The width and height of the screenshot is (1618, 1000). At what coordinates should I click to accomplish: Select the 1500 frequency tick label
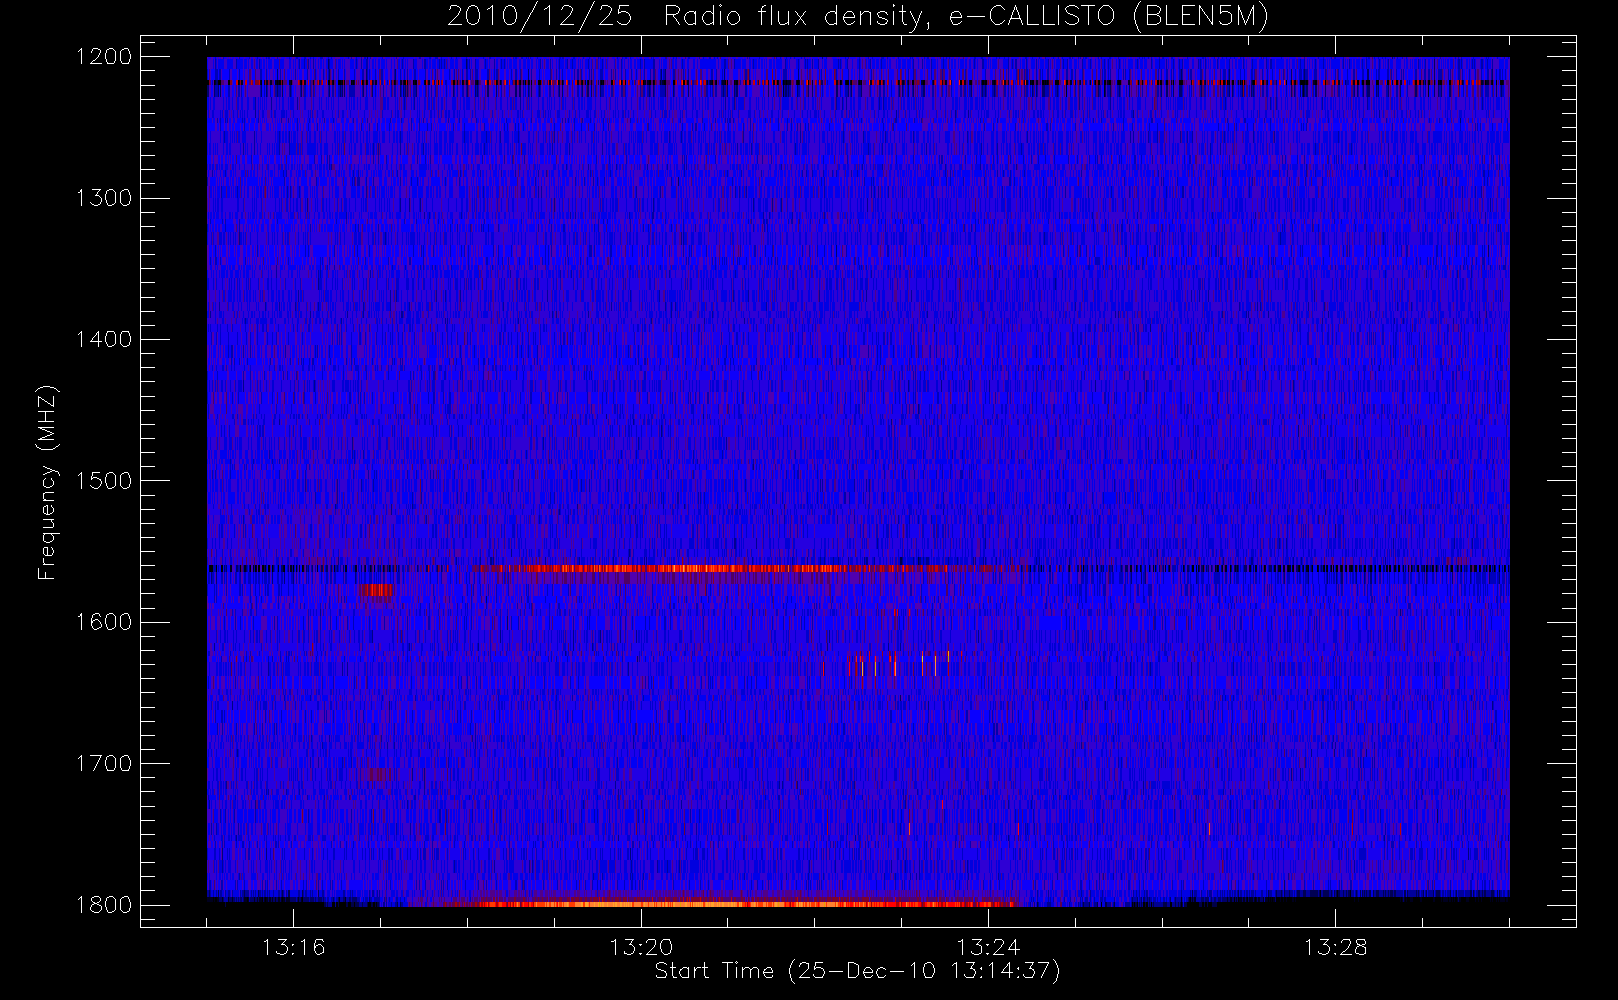104,481
